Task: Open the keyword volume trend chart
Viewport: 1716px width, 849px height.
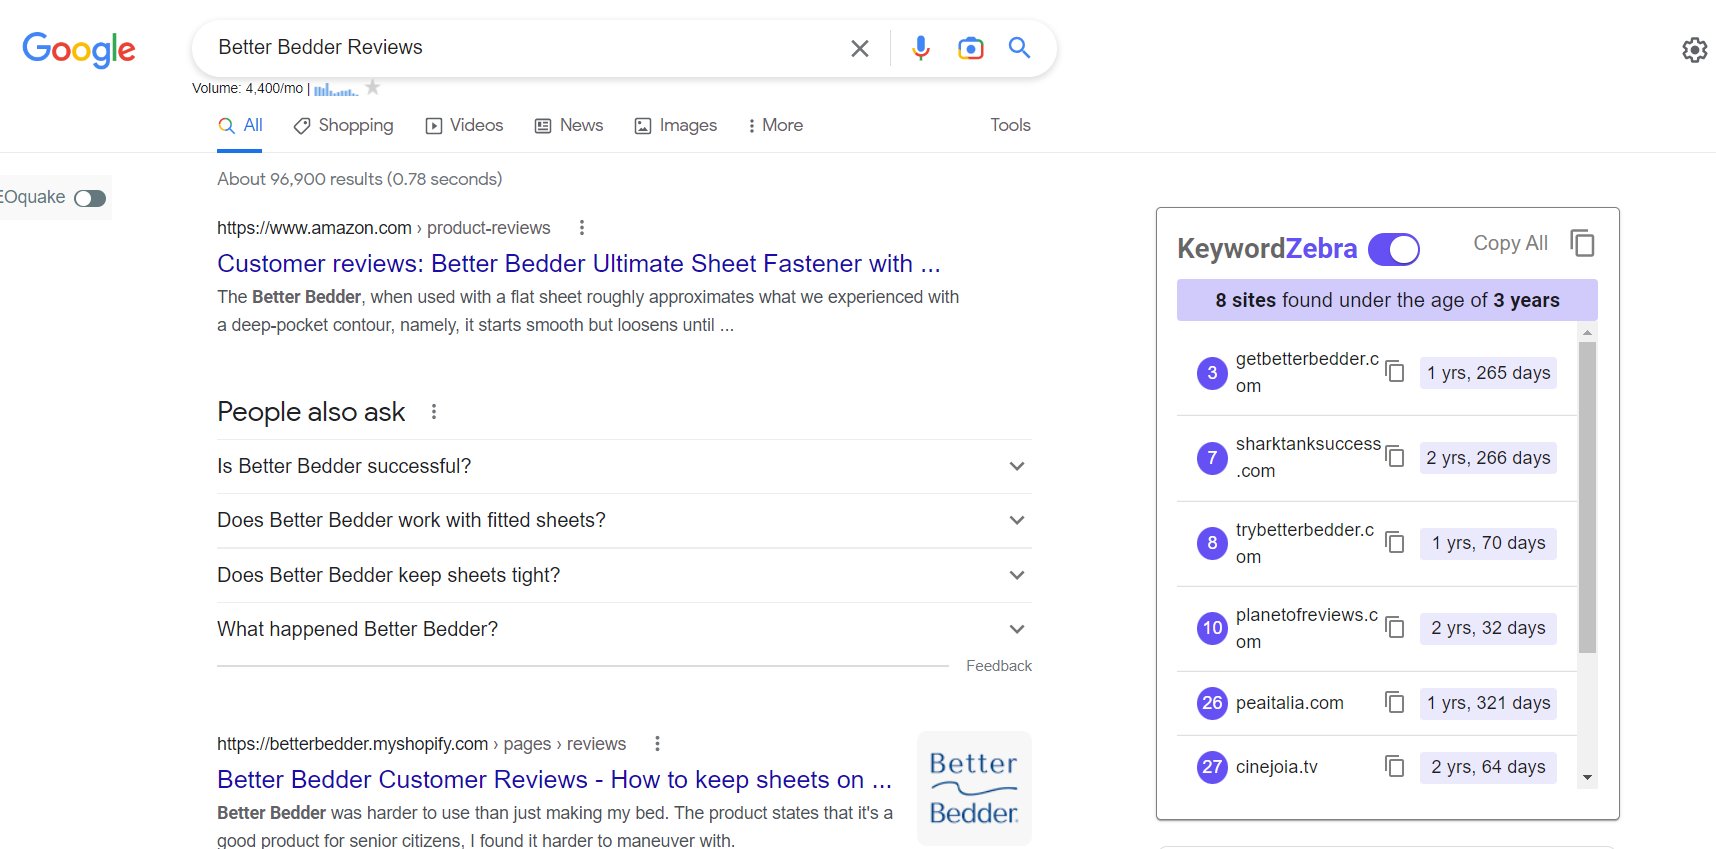Action: click(336, 89)
